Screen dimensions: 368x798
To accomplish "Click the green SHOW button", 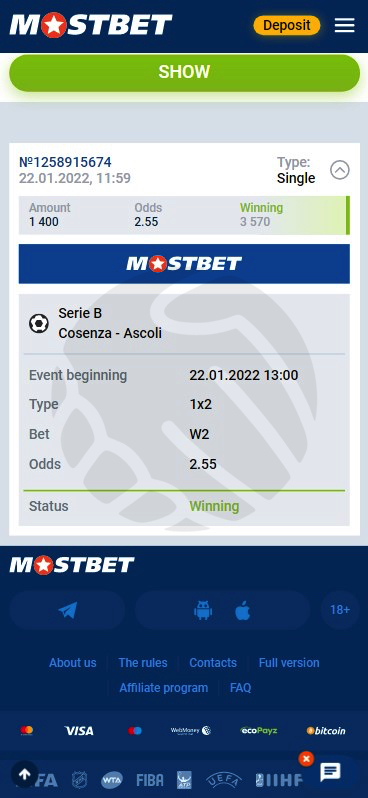I will pos(184,72).
